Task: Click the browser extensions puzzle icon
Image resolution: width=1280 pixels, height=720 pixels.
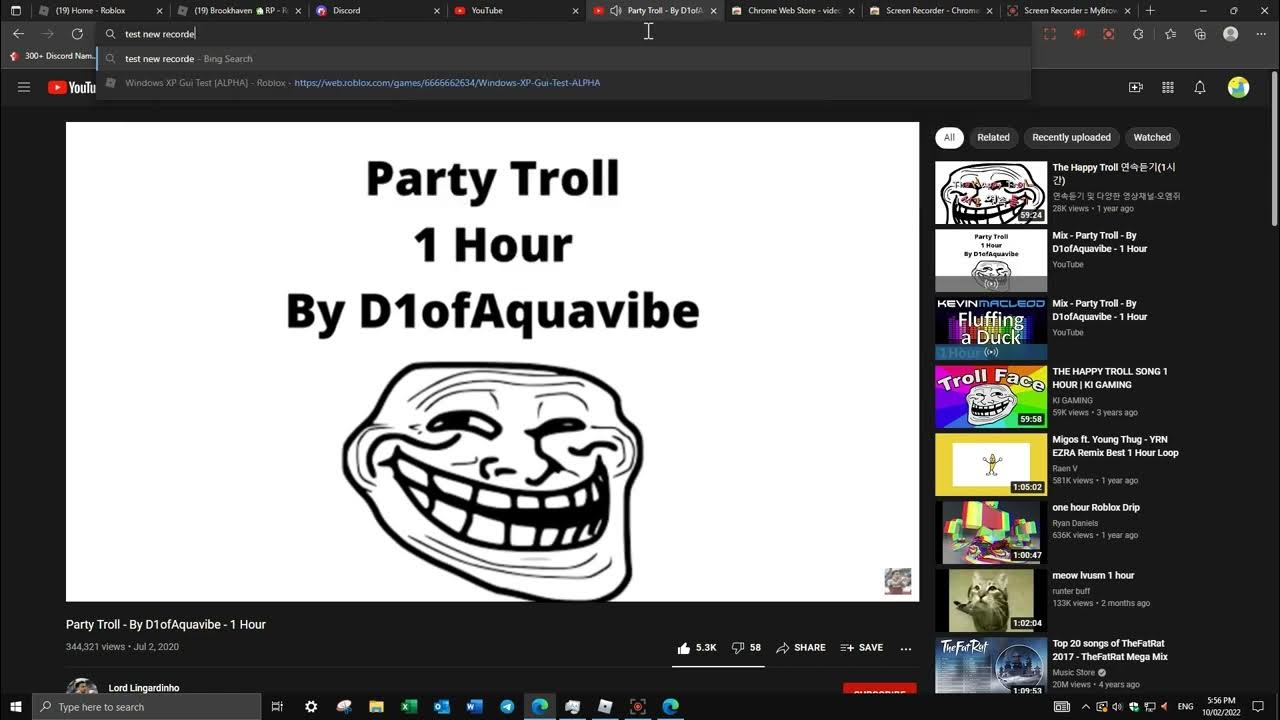Action: (x=1138, y=33)
